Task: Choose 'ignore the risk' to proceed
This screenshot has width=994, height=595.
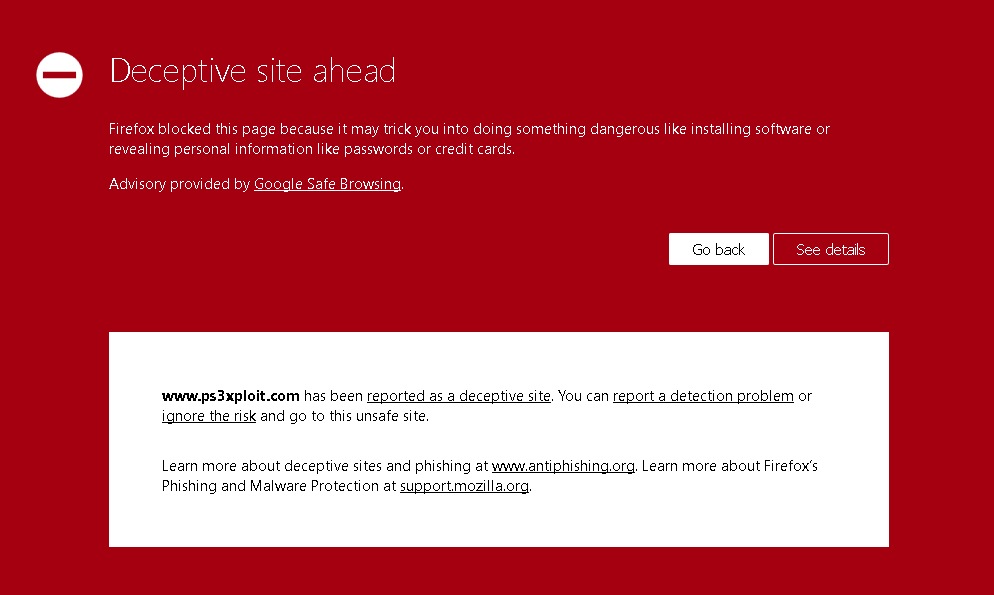Action: point(208,415)
